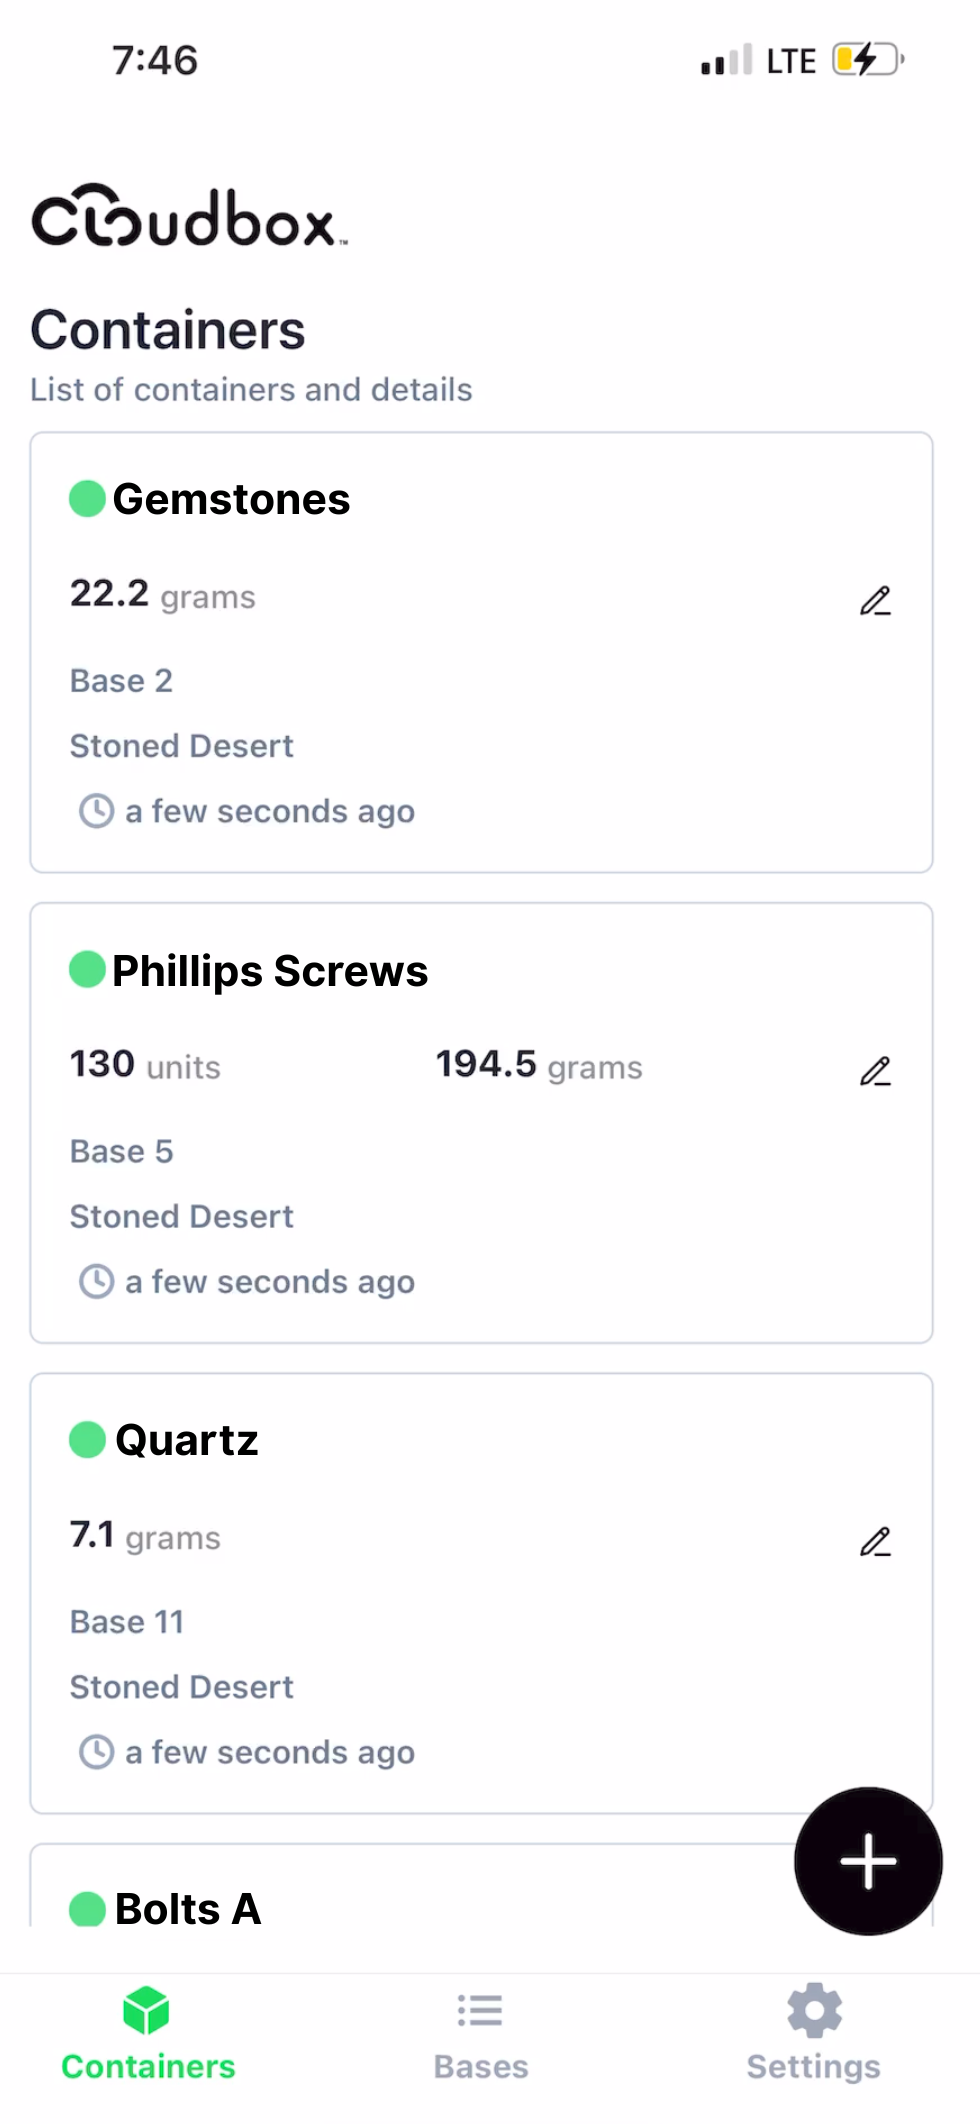Tap the battery indicator in status bar
980x2124 pixels.
click(x=866, y=60)
